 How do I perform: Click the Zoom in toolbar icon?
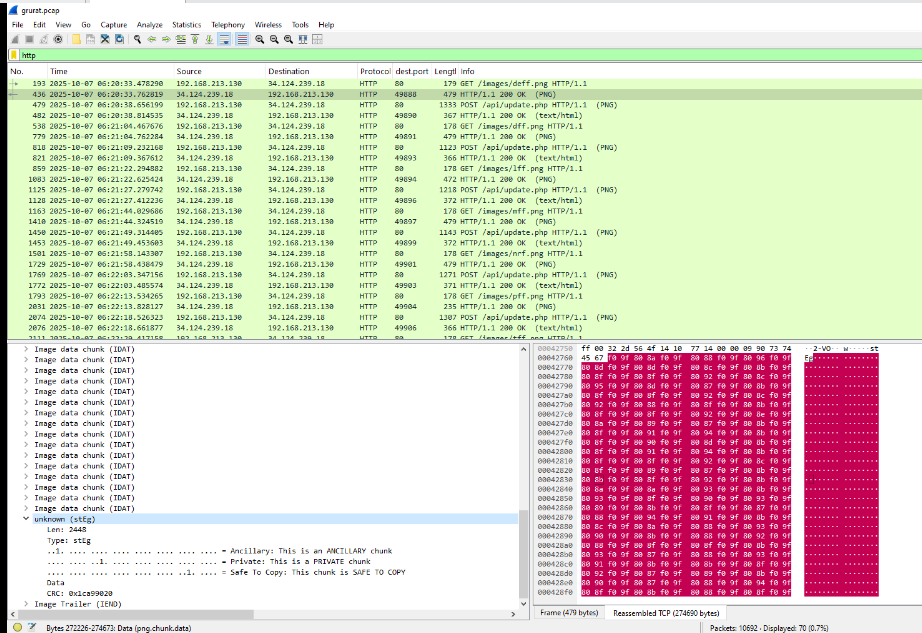259,39
